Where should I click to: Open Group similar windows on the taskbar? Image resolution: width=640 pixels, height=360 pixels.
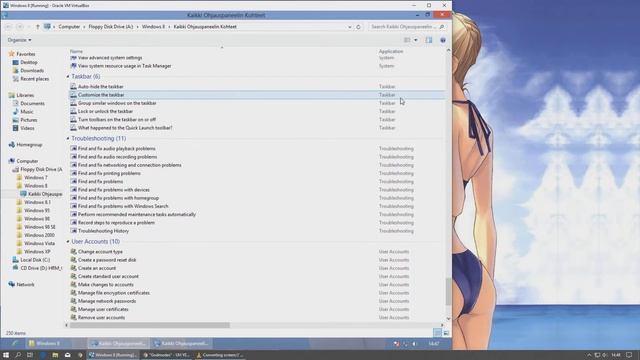click(117, 103)
